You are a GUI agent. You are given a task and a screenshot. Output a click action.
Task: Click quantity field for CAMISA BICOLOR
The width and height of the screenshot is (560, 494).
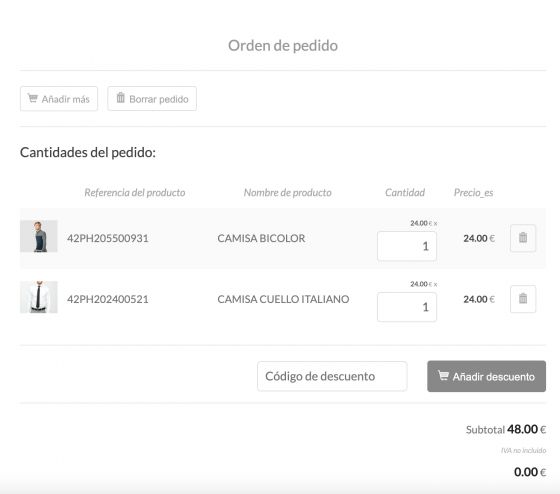pyautogui.click(x=407, y=246)
